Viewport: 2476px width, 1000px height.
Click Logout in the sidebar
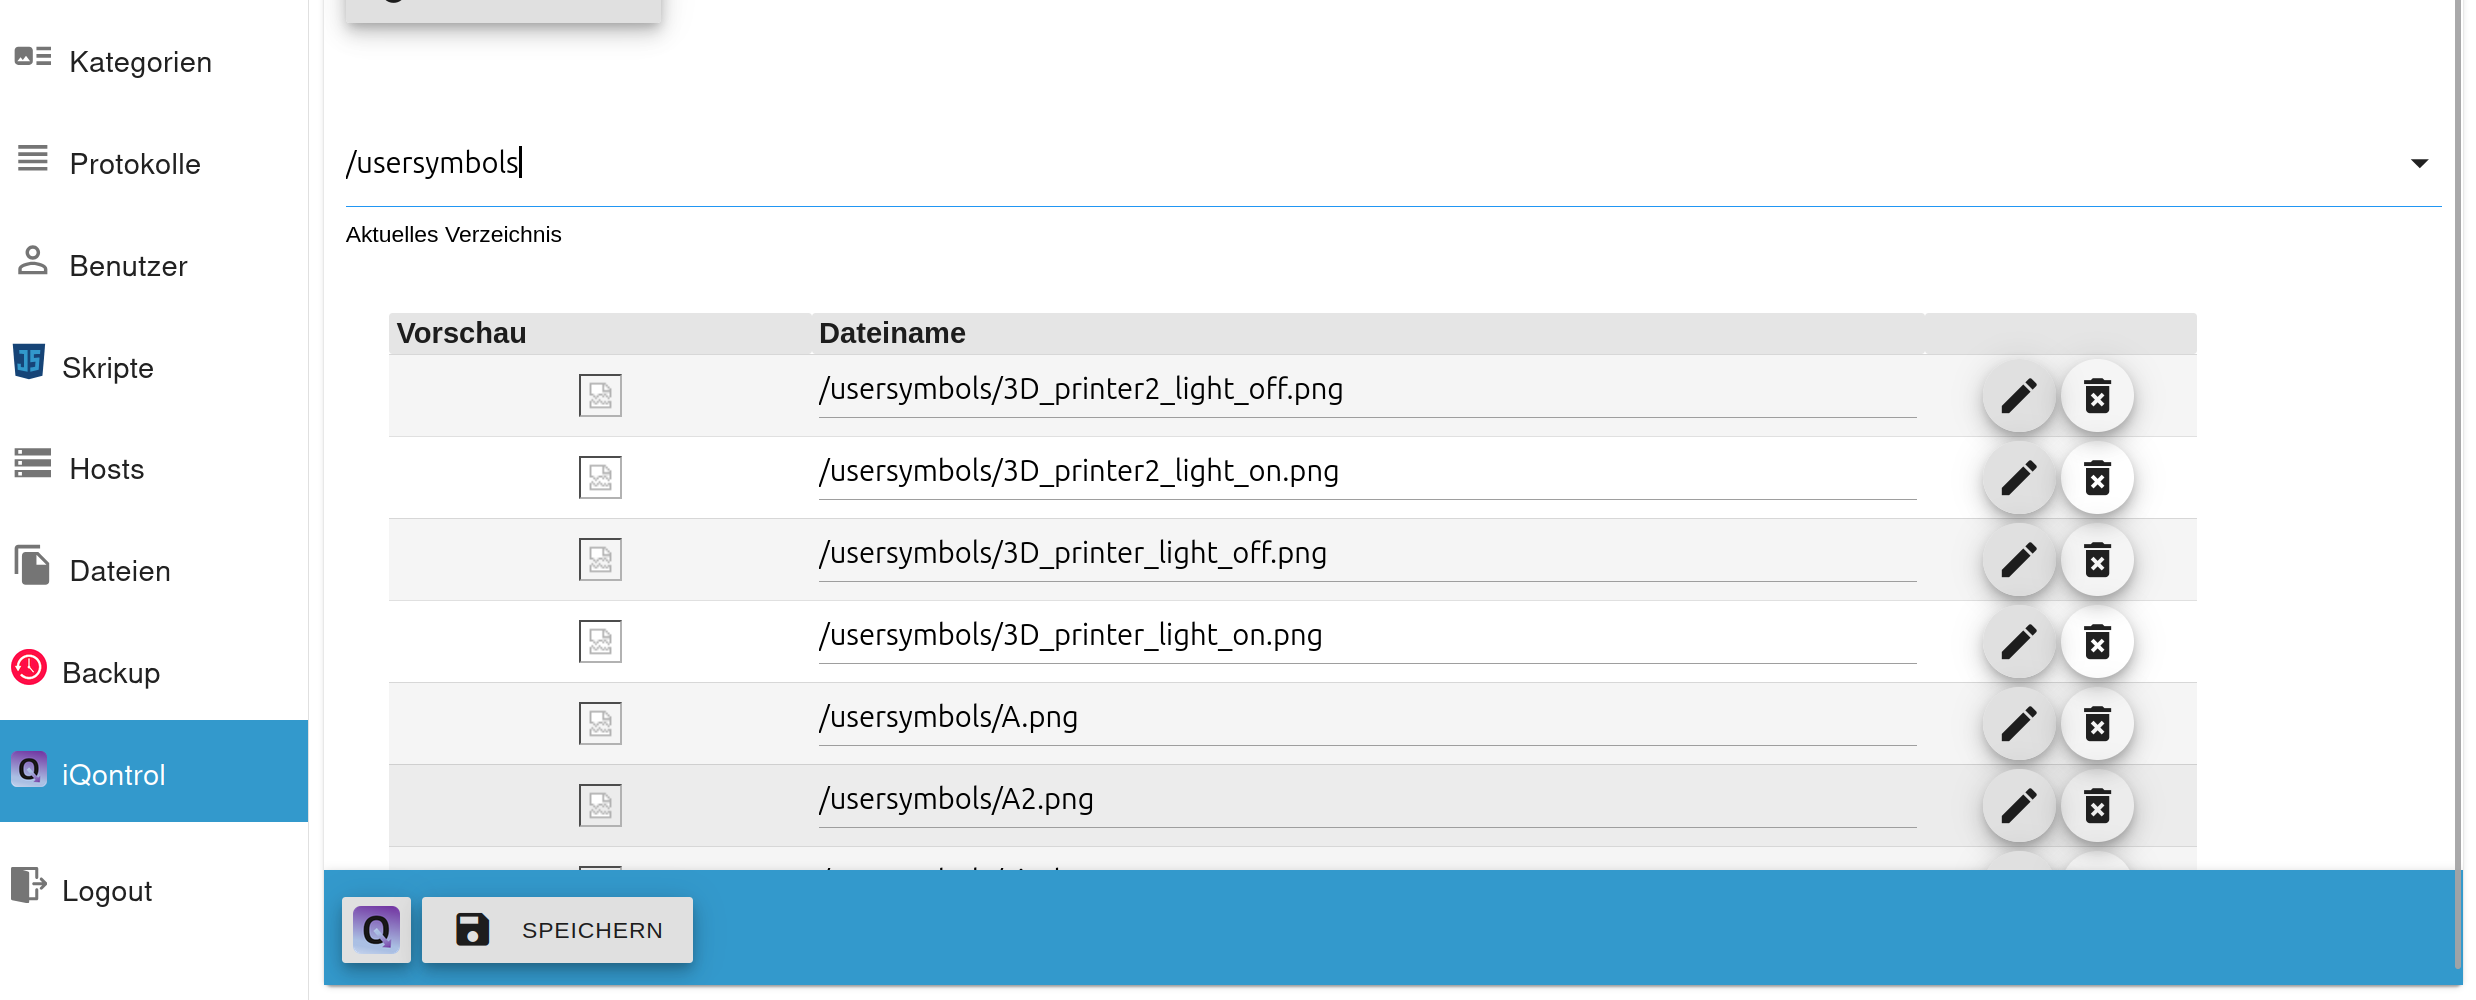106,891
